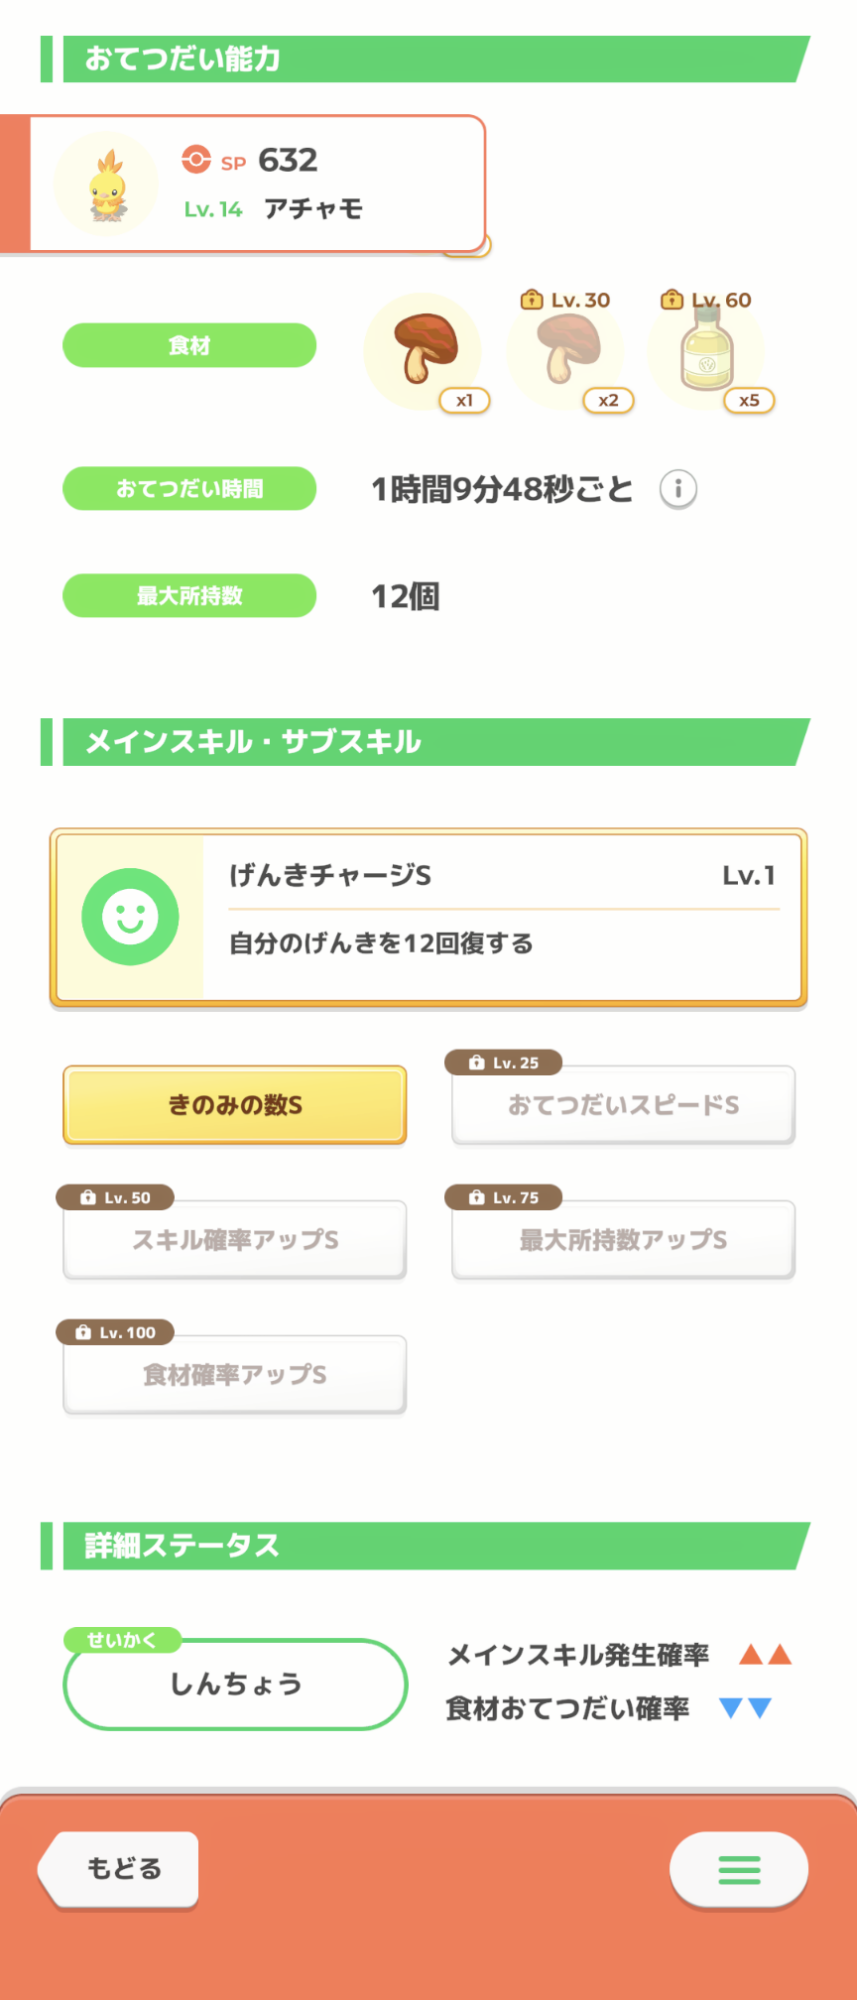Select the きのみの数S sub skill

point(235,1105)
